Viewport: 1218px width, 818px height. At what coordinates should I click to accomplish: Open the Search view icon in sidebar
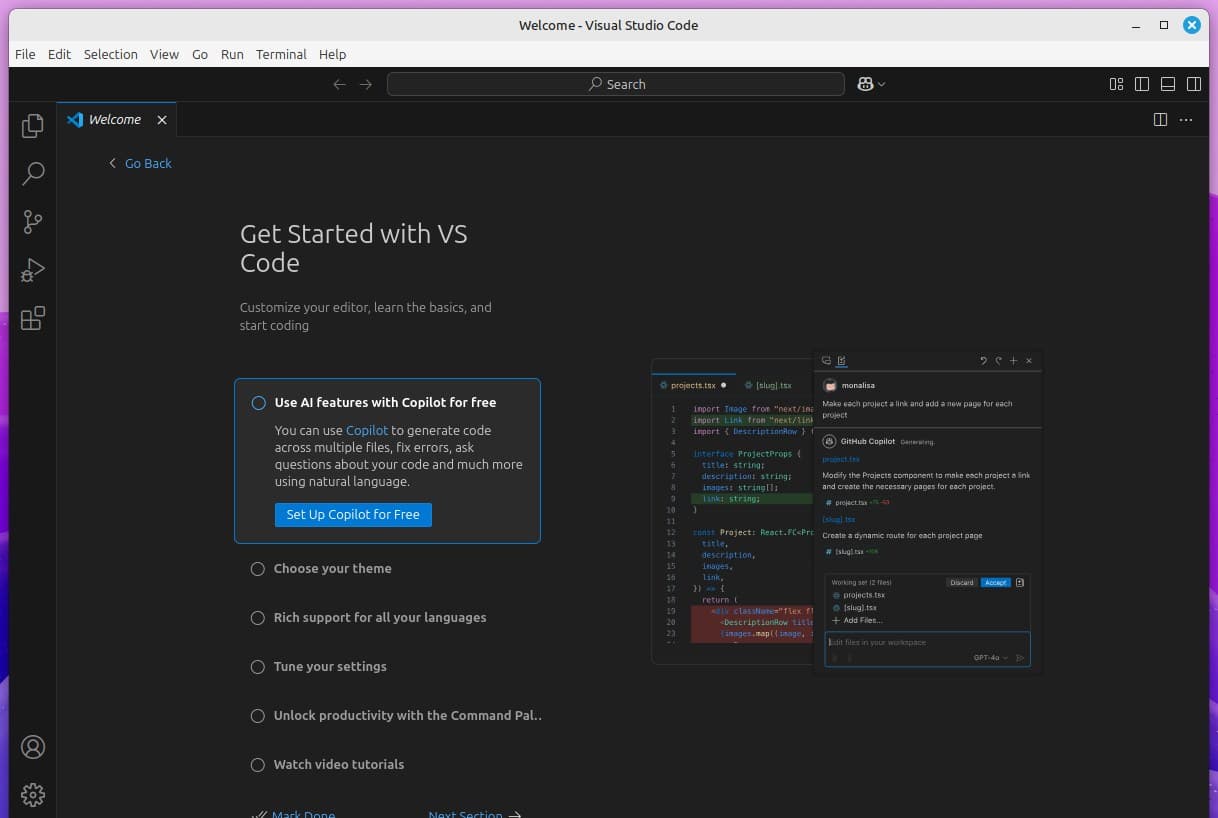(33, 174)
